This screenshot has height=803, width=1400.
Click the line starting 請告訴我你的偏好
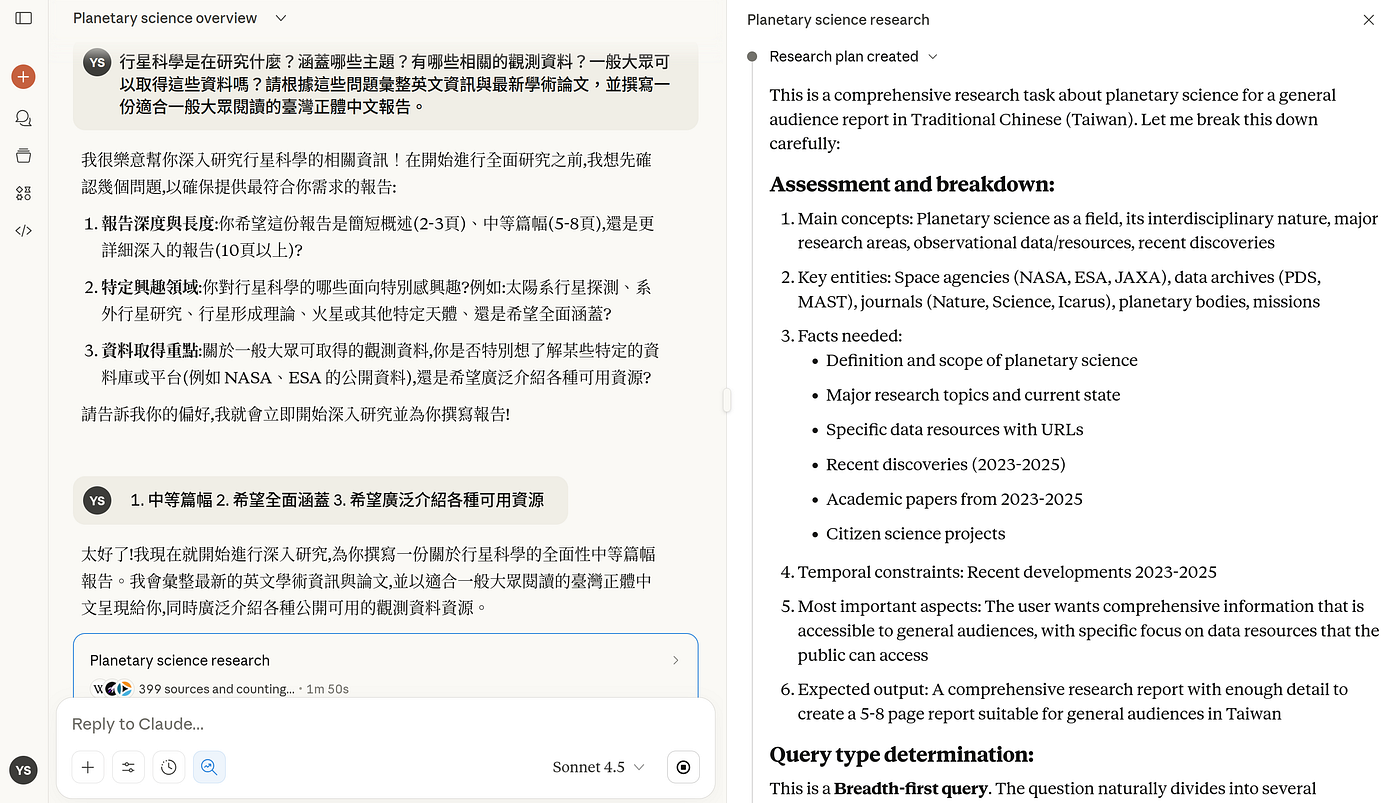coord(296,413)
